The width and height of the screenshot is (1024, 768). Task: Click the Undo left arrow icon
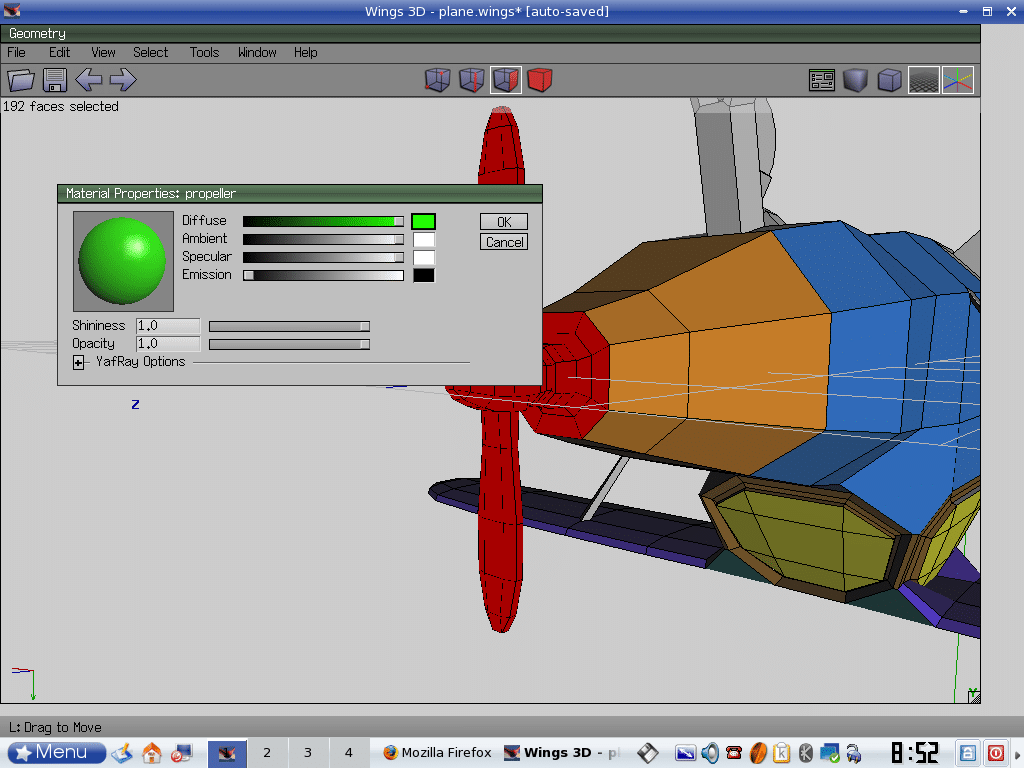pos(89,80)
